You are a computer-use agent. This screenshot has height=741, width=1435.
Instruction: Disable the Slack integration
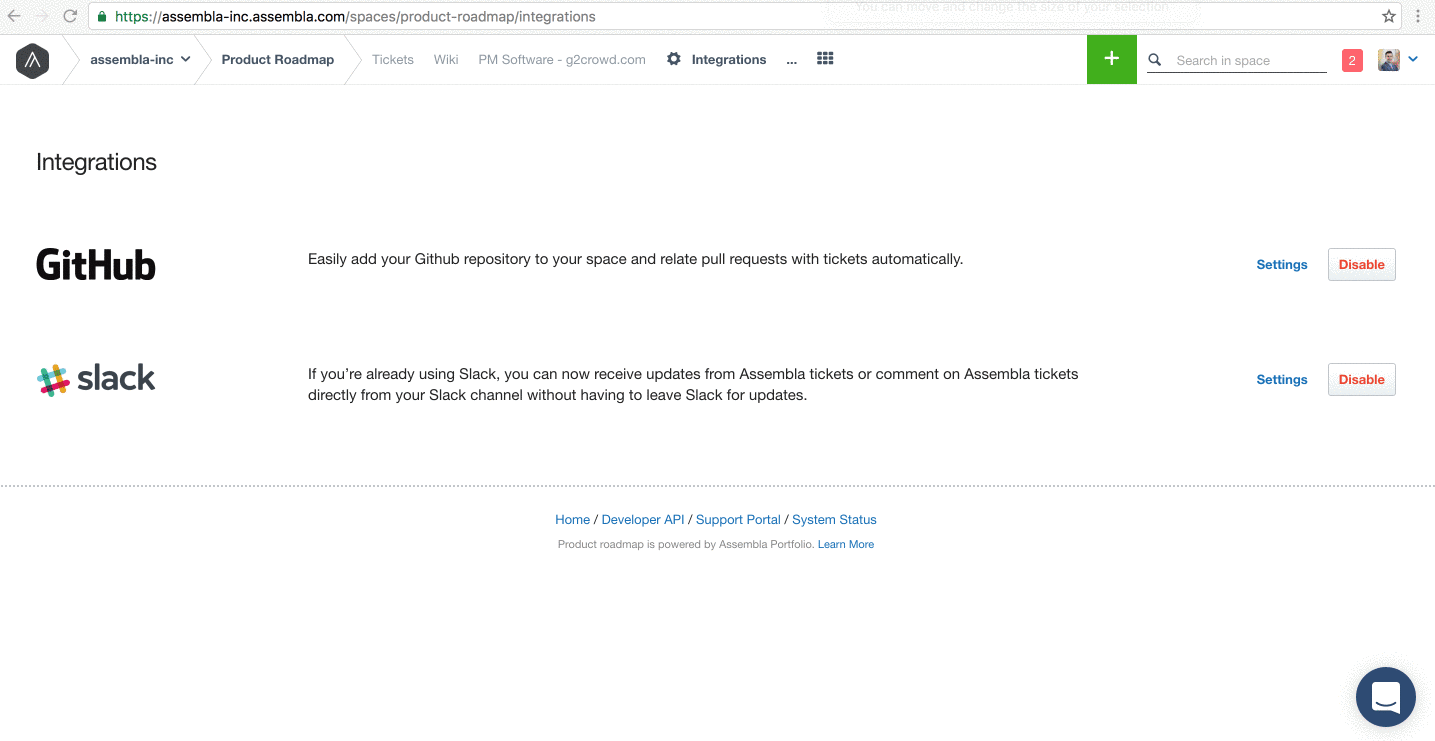pyautogui.click(x=1361, y=380)
